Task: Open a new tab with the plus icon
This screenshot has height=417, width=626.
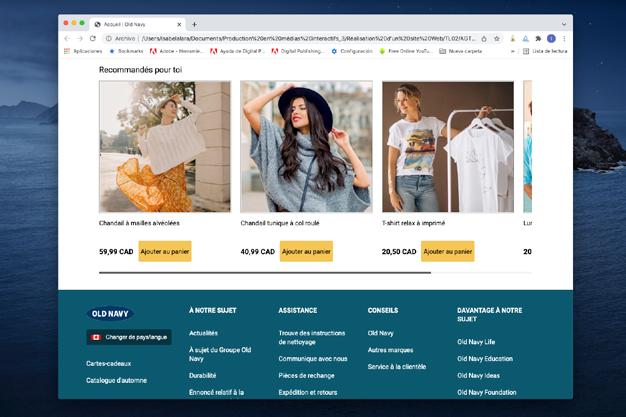Action: (194, 24)
